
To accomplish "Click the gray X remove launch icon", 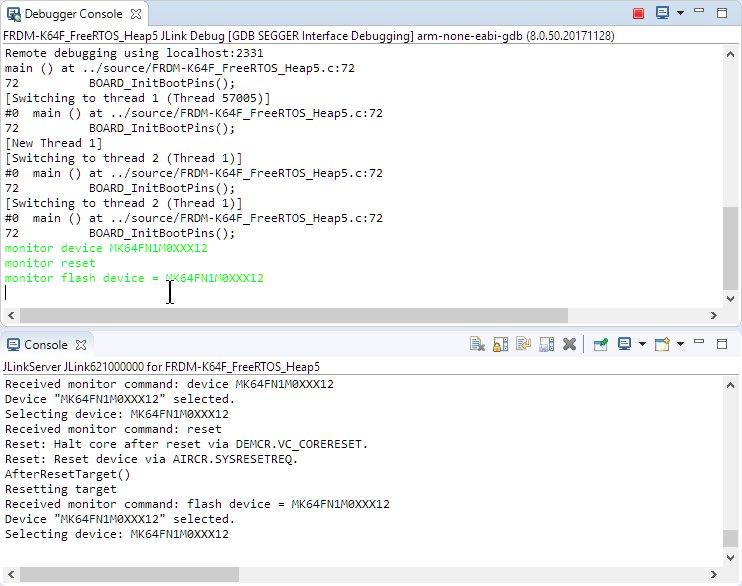I will (x=569, y=344).
